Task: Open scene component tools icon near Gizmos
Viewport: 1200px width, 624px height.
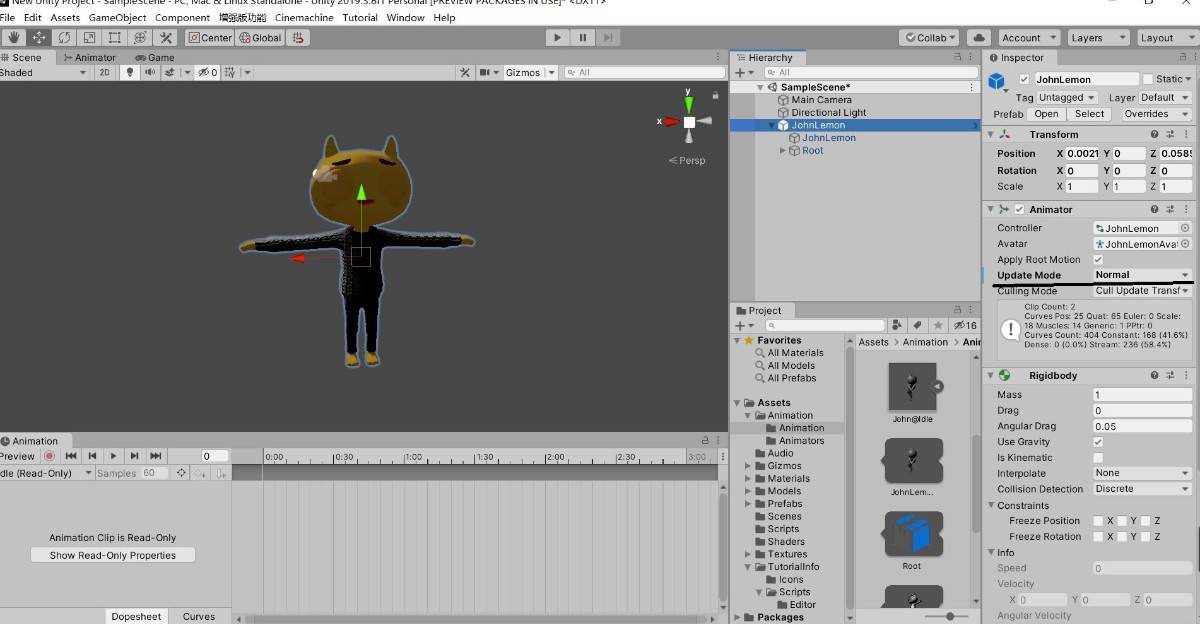Action: 465,72
